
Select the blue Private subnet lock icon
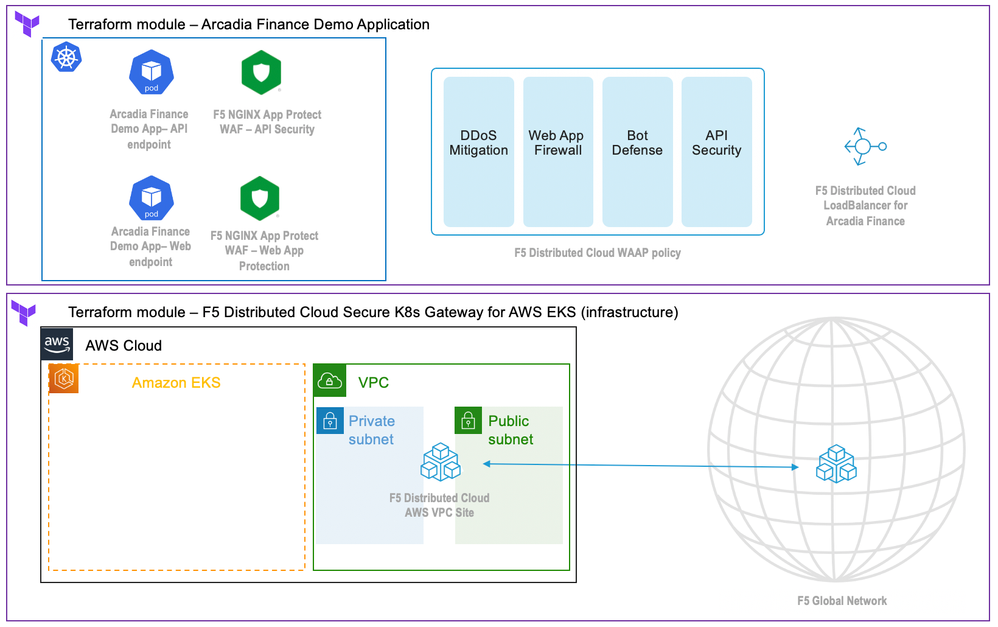(330, 421)
